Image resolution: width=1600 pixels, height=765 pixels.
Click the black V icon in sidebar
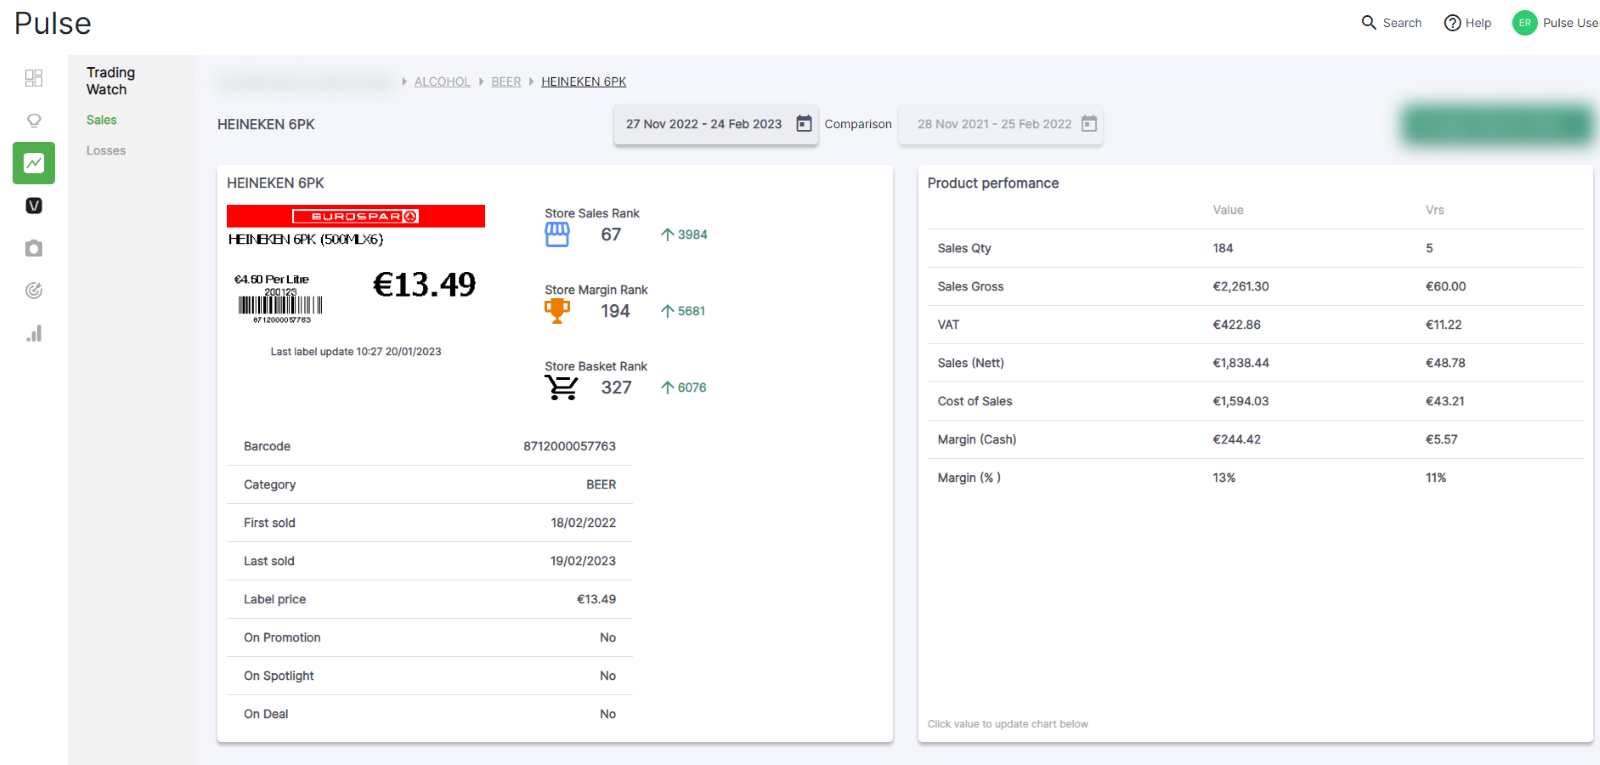pyautogui.click(x=34, y=206)
